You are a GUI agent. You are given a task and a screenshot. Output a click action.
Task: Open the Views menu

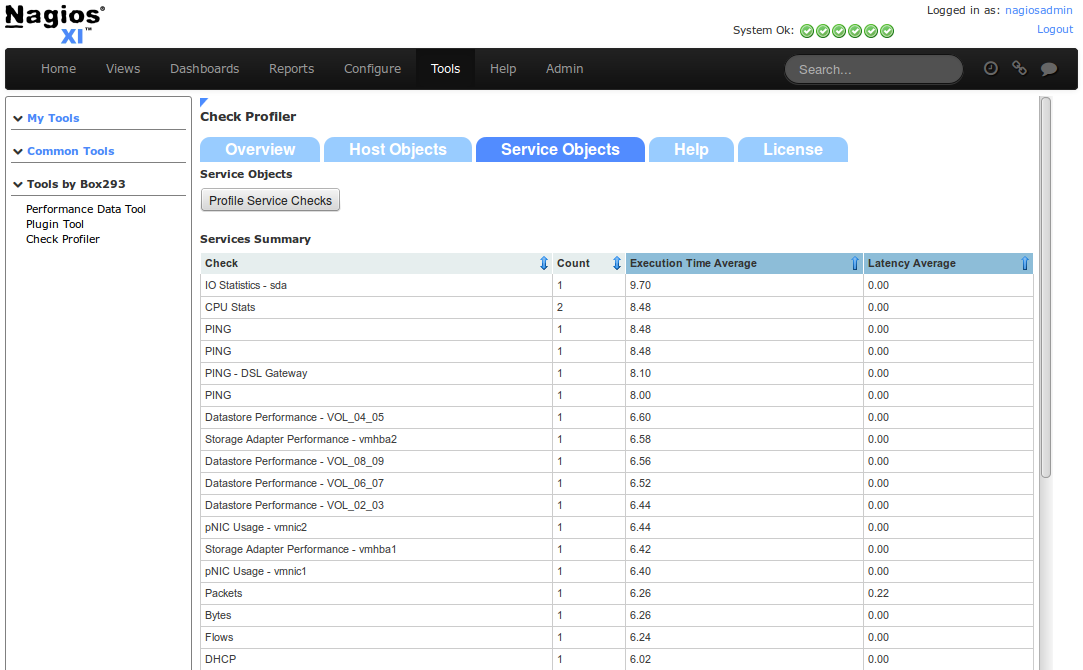point(123,68)
